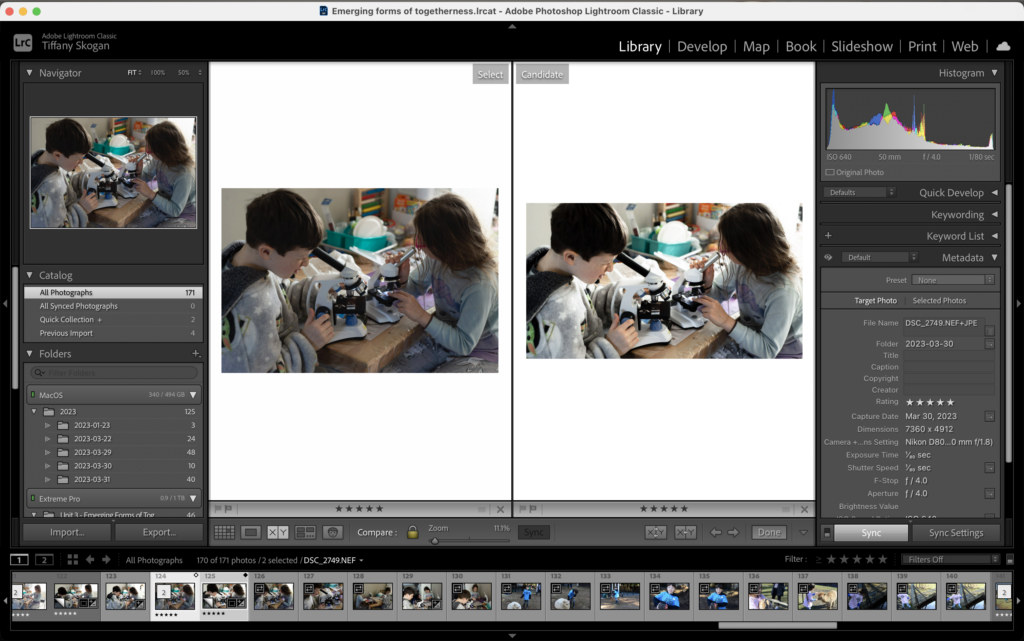Click Done in the compare toolbar
This screenshot has width=1024, height=641.
769,533
